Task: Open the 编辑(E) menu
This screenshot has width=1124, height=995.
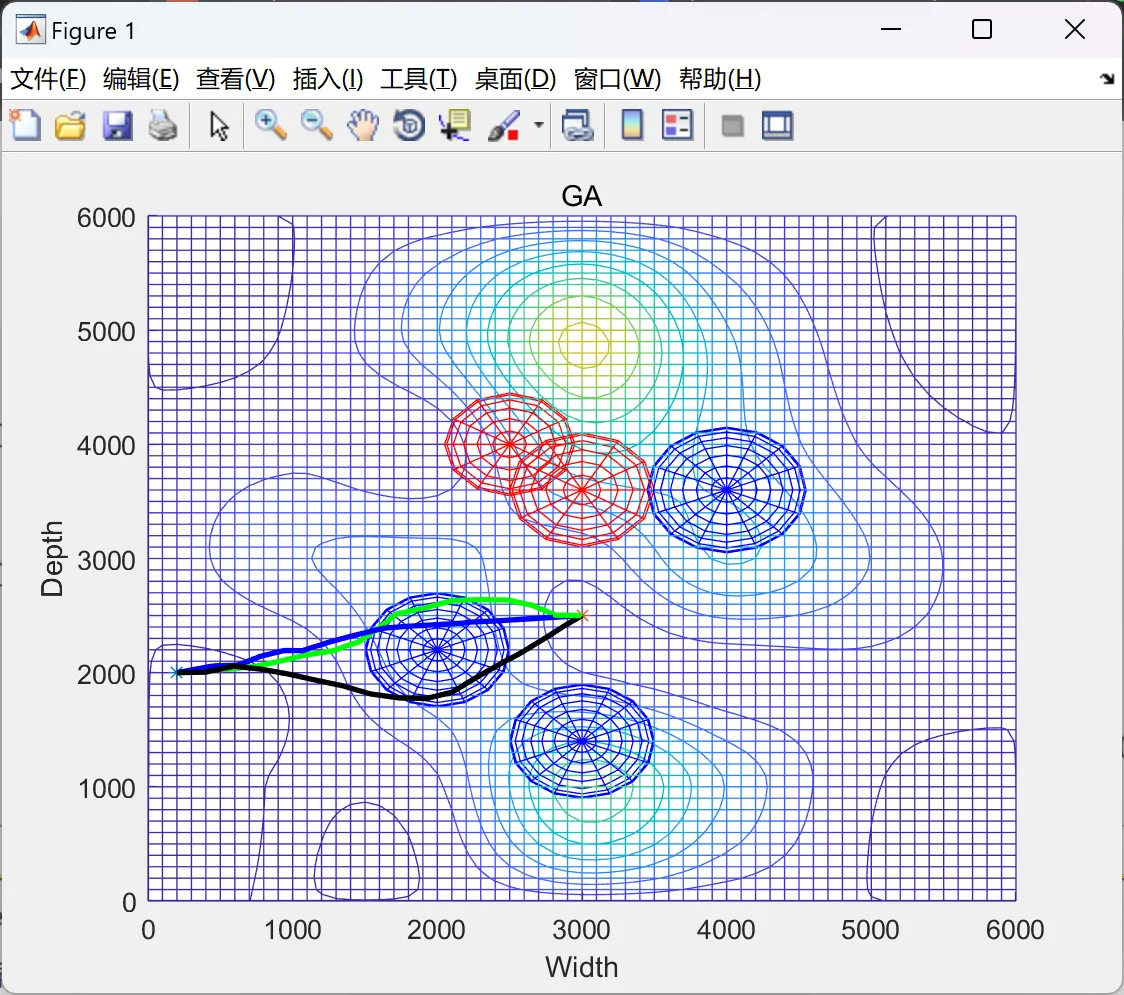Action: pos(140,79)
